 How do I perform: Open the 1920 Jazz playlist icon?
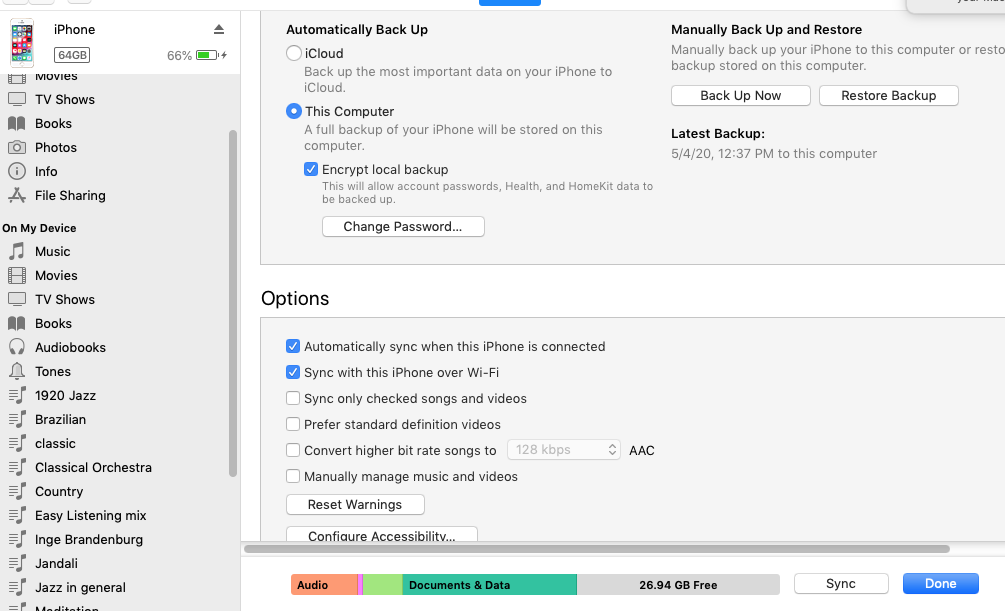pyautogui.click(x=17, y=395)
